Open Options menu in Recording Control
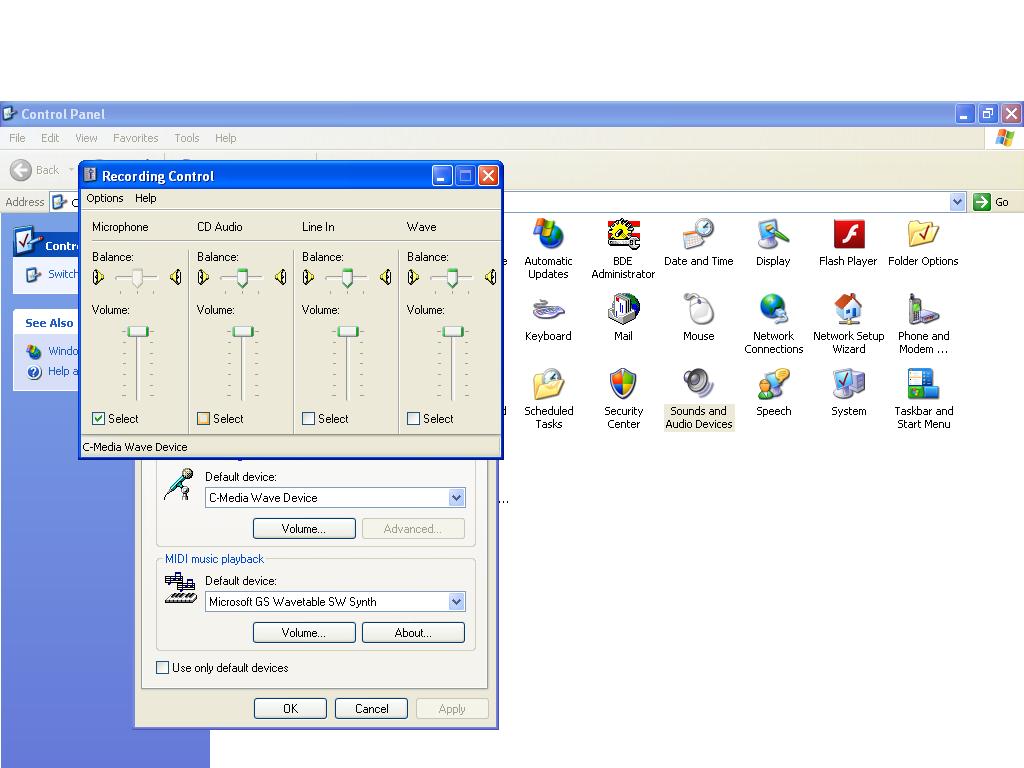Image resolution: width=1024 pixels, height=768 pixels. coord(104,198)
